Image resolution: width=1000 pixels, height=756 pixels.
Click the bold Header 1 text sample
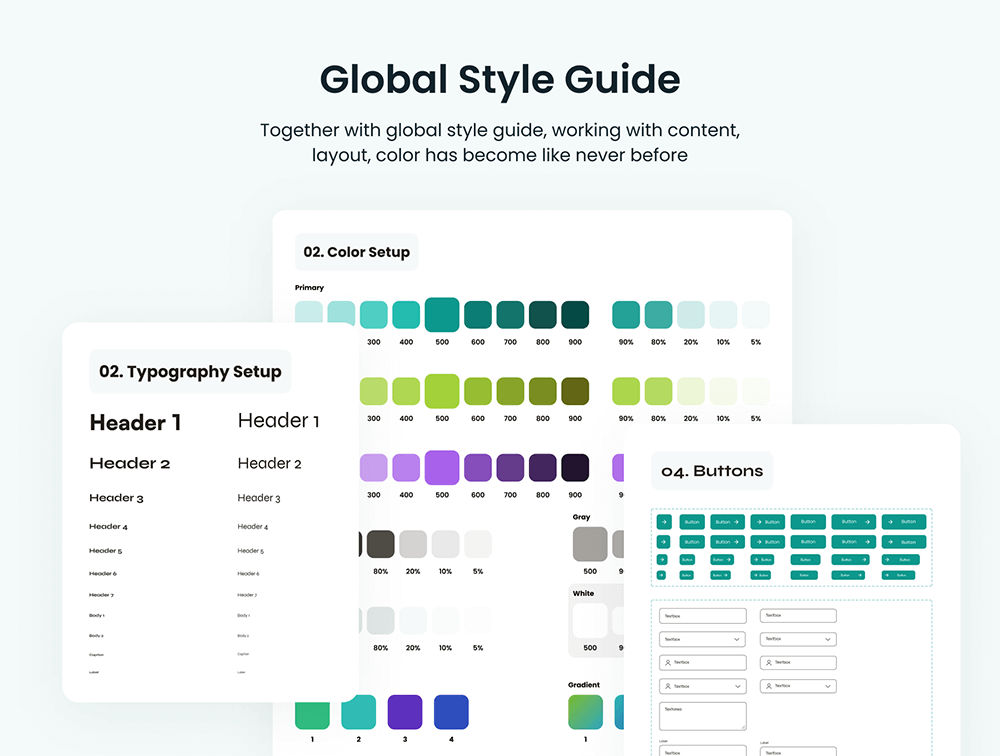tap(136, 422)
